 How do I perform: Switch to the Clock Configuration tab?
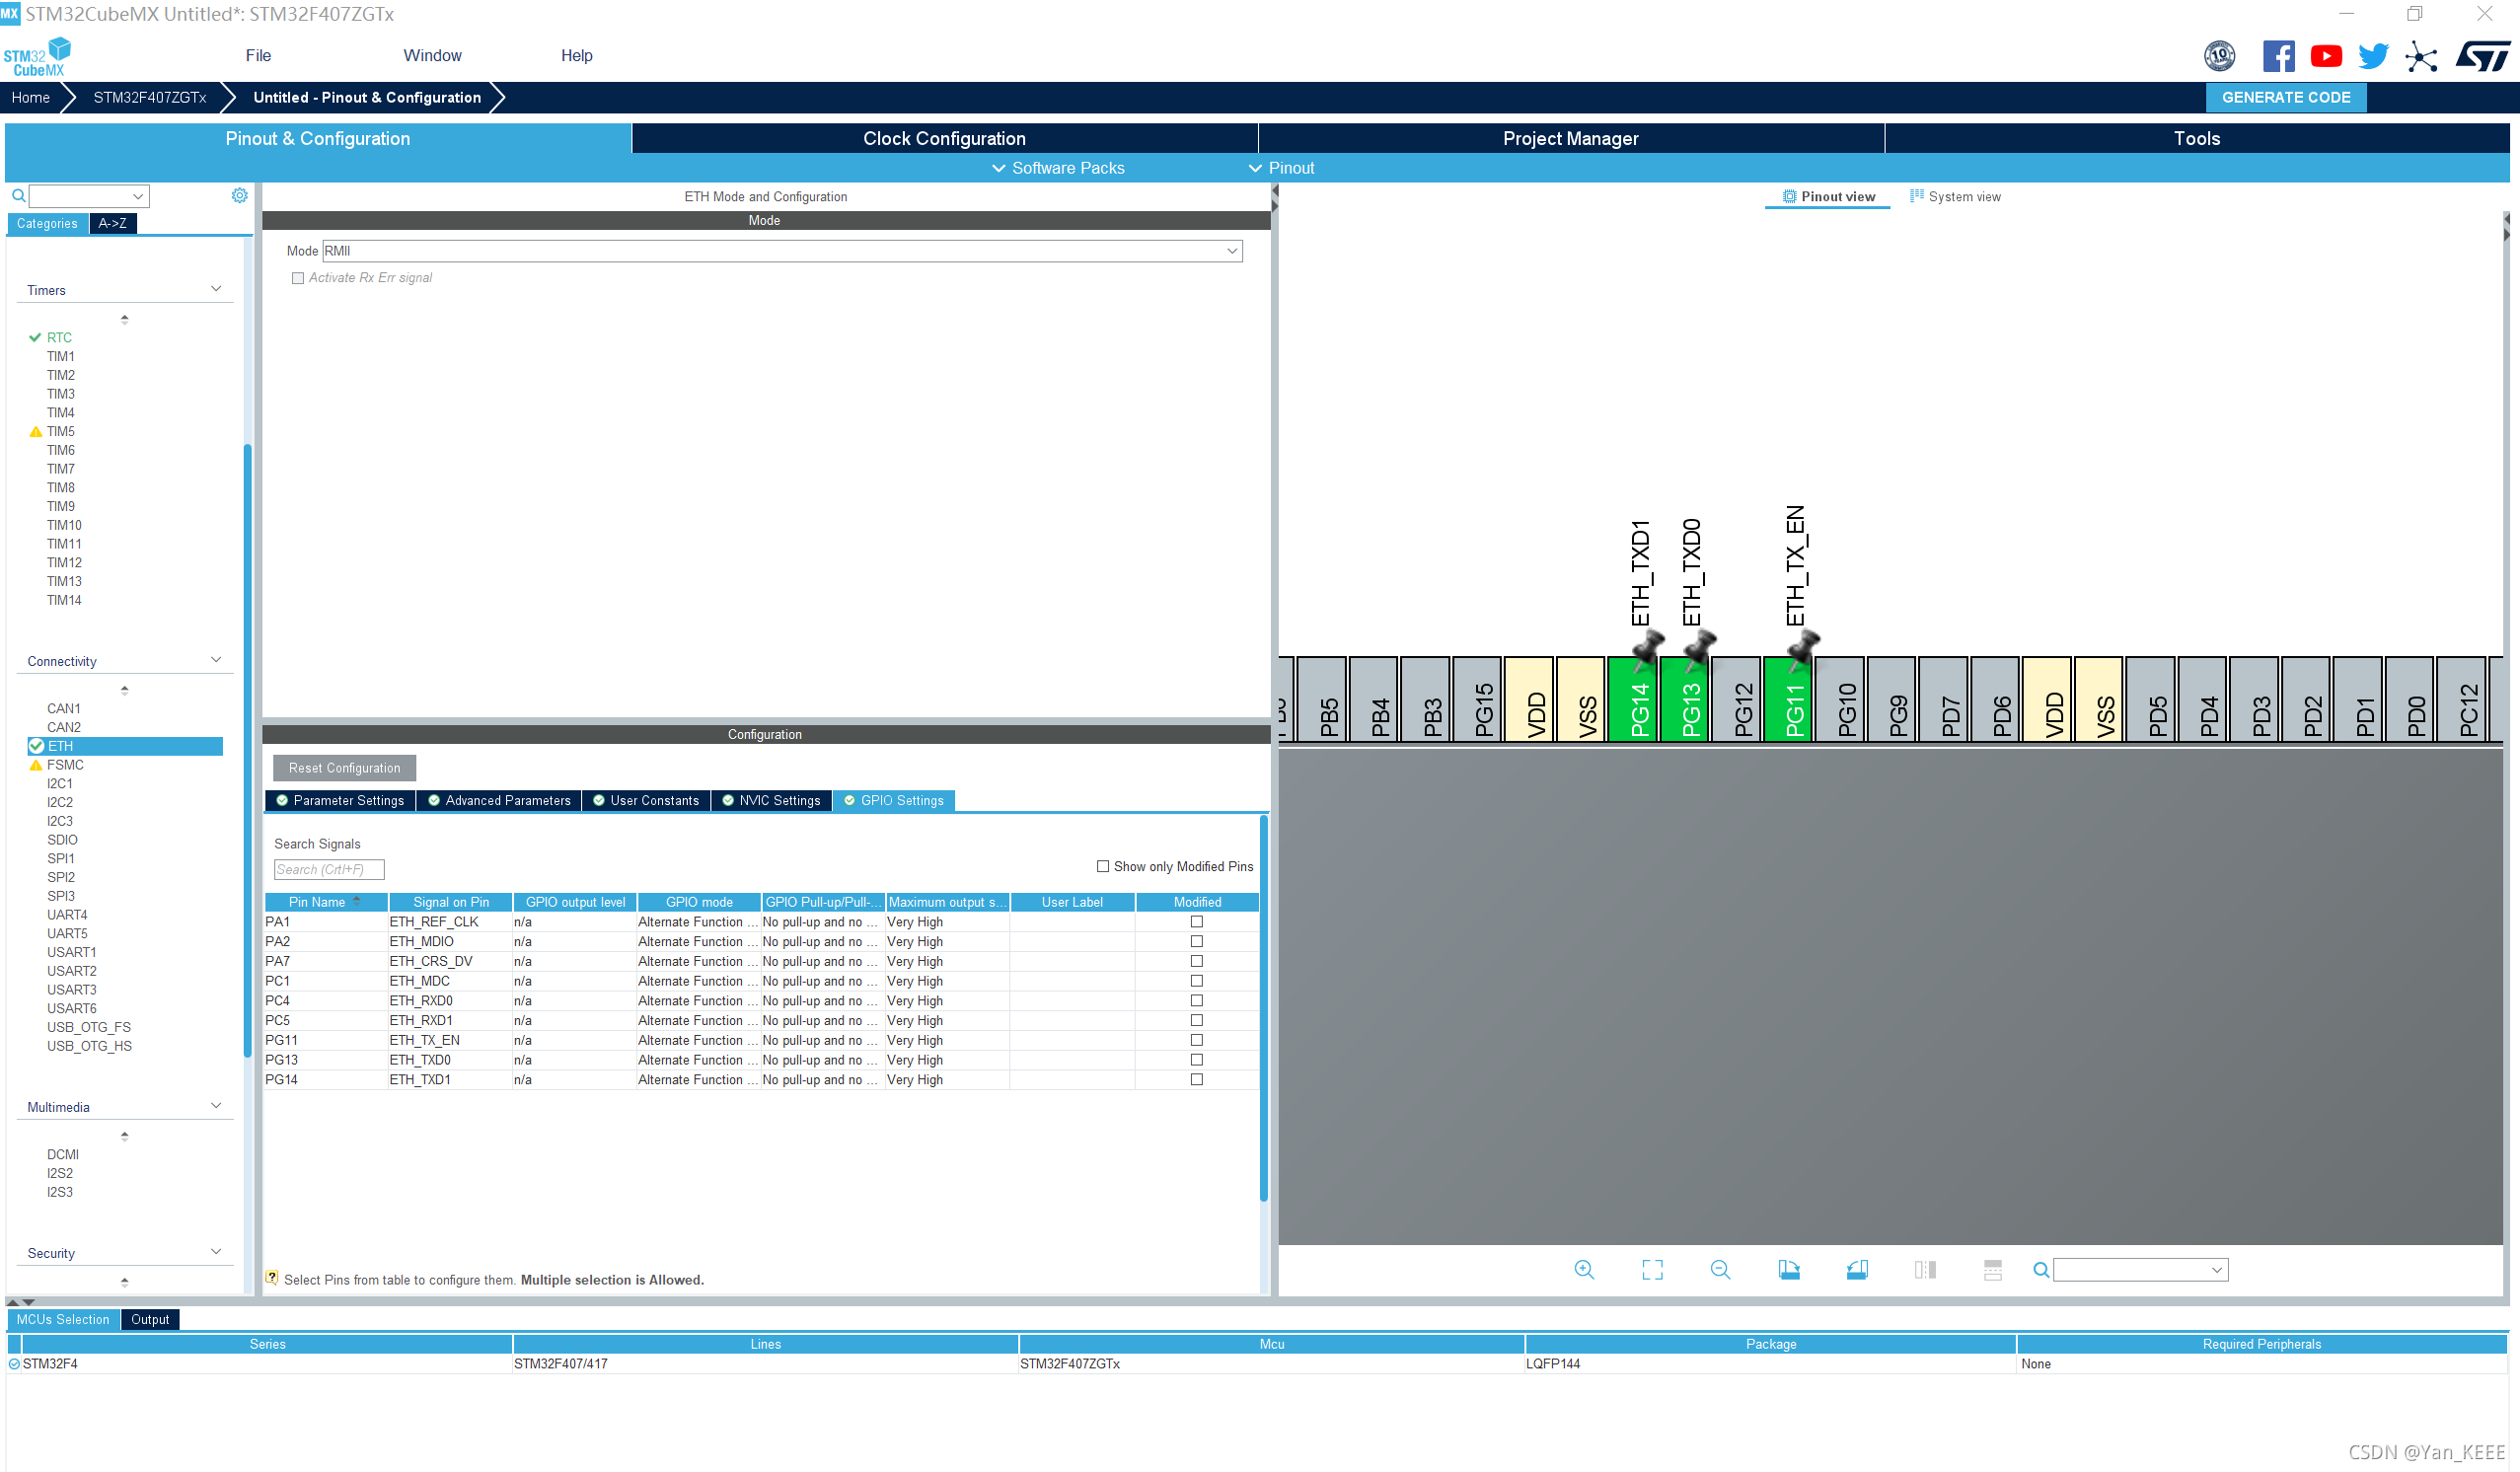click(x=944, y=138)
